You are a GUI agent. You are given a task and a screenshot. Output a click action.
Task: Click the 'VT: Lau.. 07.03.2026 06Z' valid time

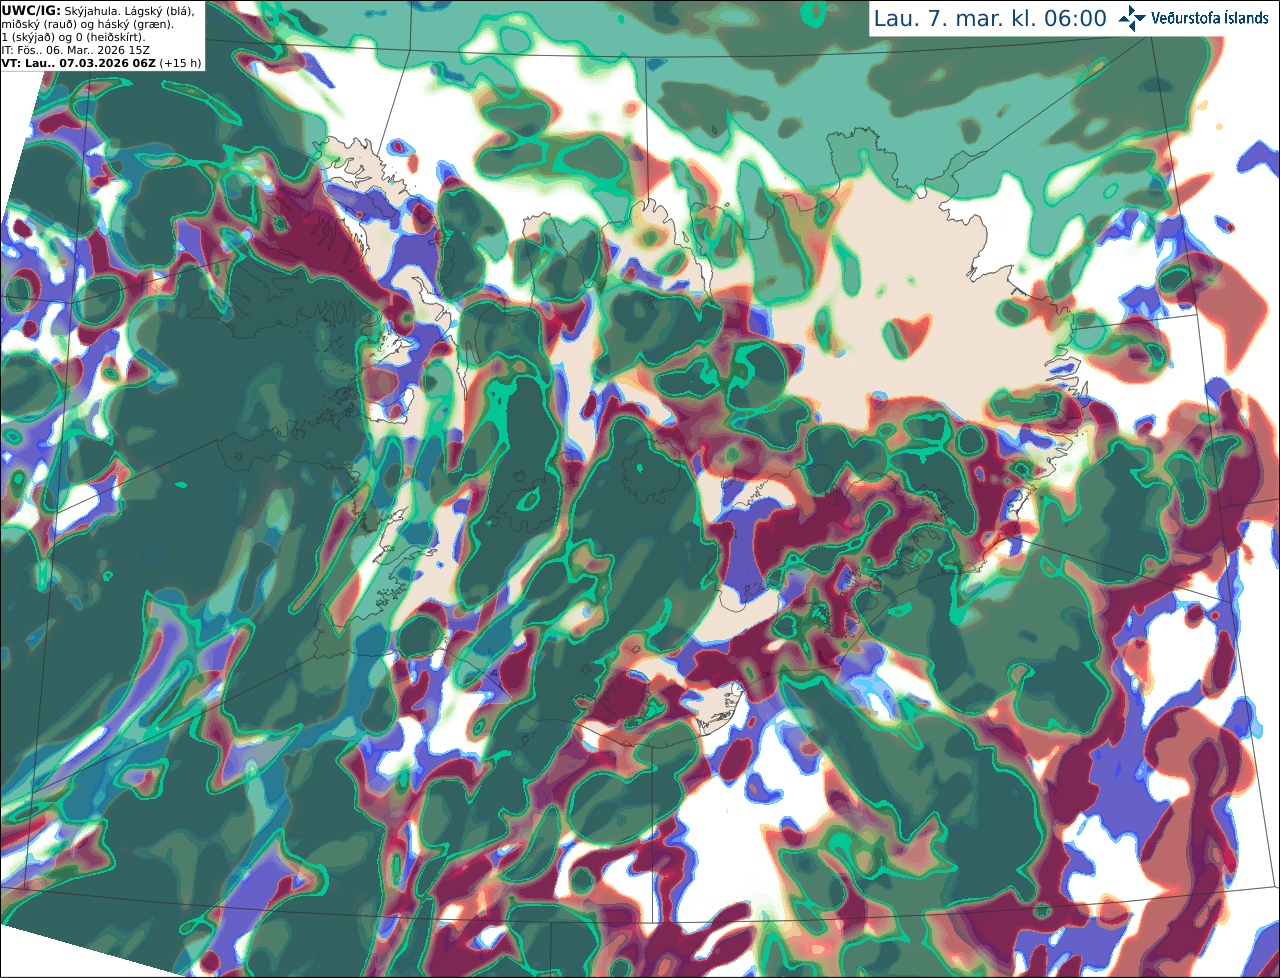[x=78, y=63]
